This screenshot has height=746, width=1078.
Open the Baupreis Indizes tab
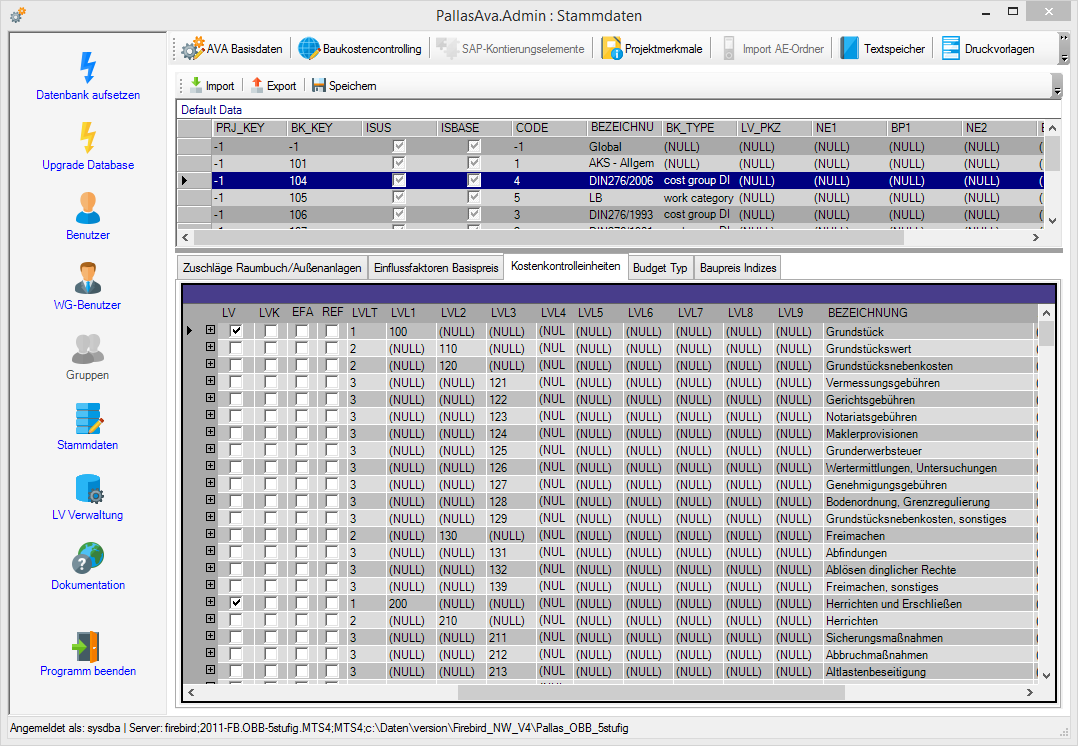(x=738, y=267)
